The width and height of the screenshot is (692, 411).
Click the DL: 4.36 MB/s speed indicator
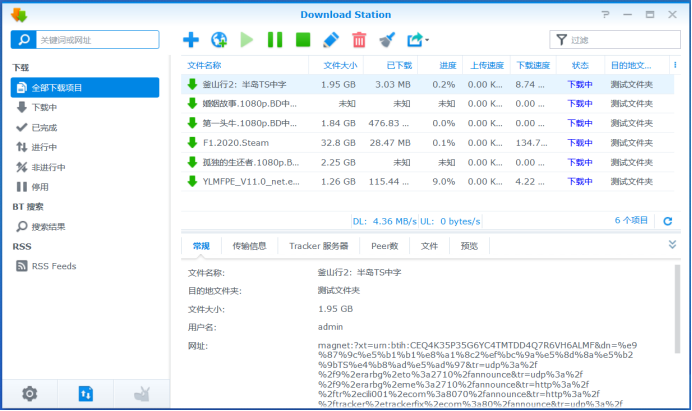coord(384,221)
